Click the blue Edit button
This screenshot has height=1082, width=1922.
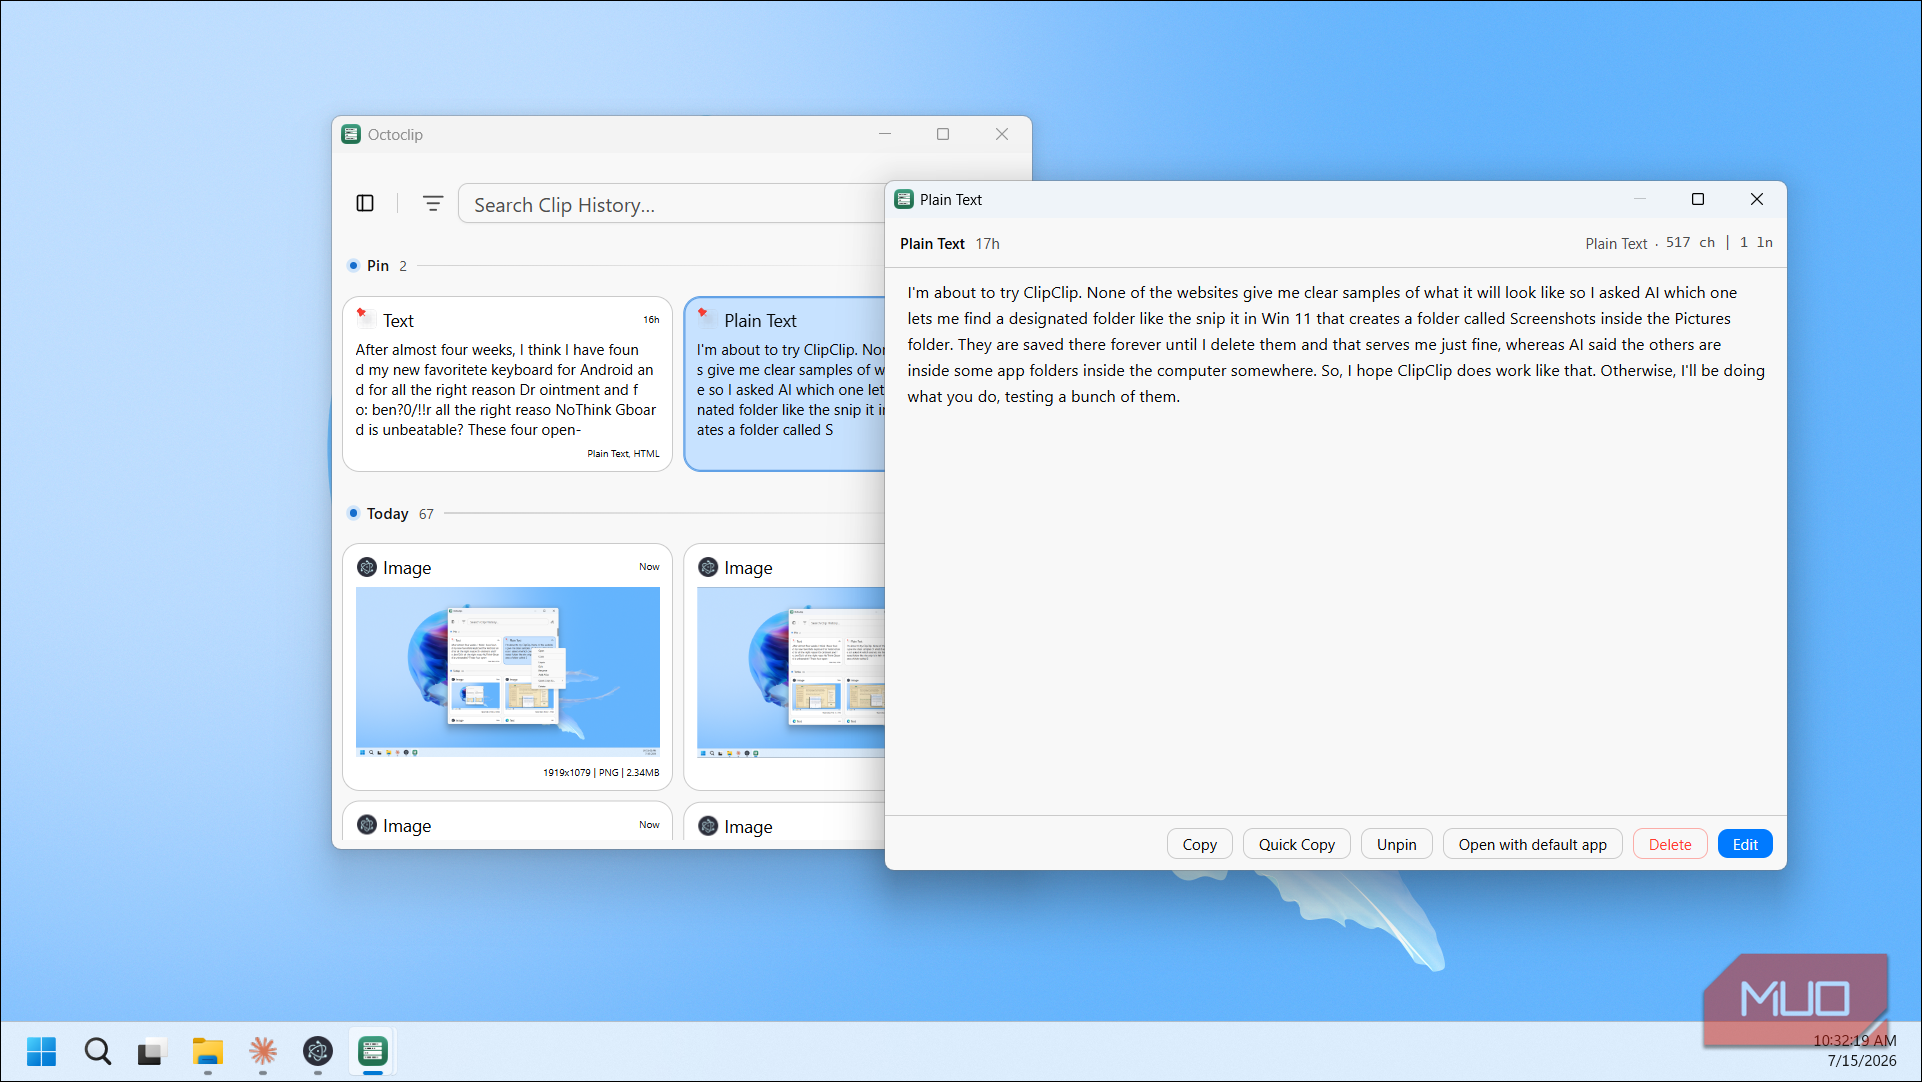point(1745,844)
